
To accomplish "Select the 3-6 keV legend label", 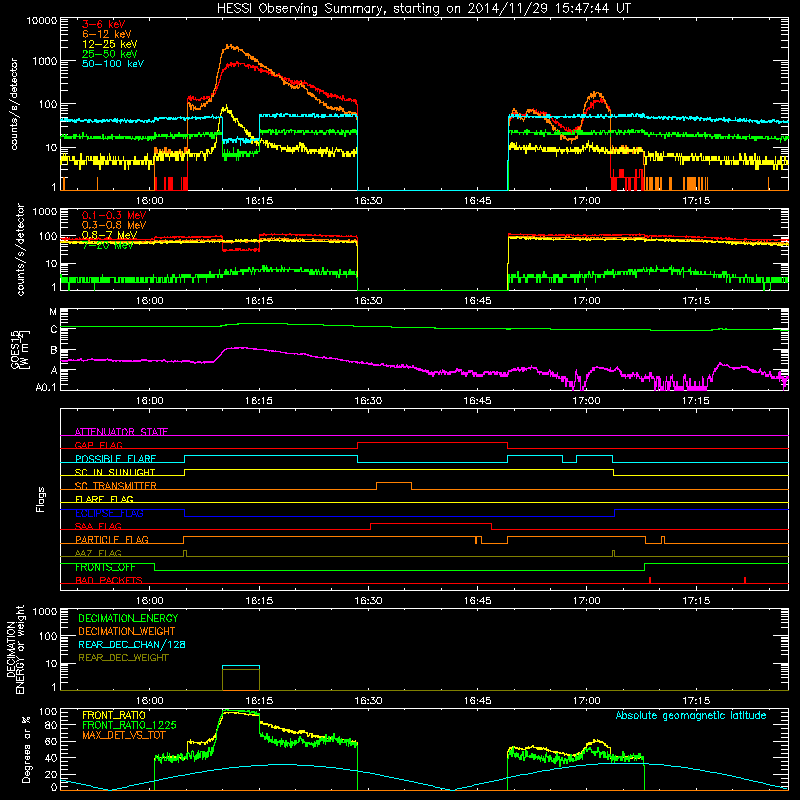I will point(104,24).
